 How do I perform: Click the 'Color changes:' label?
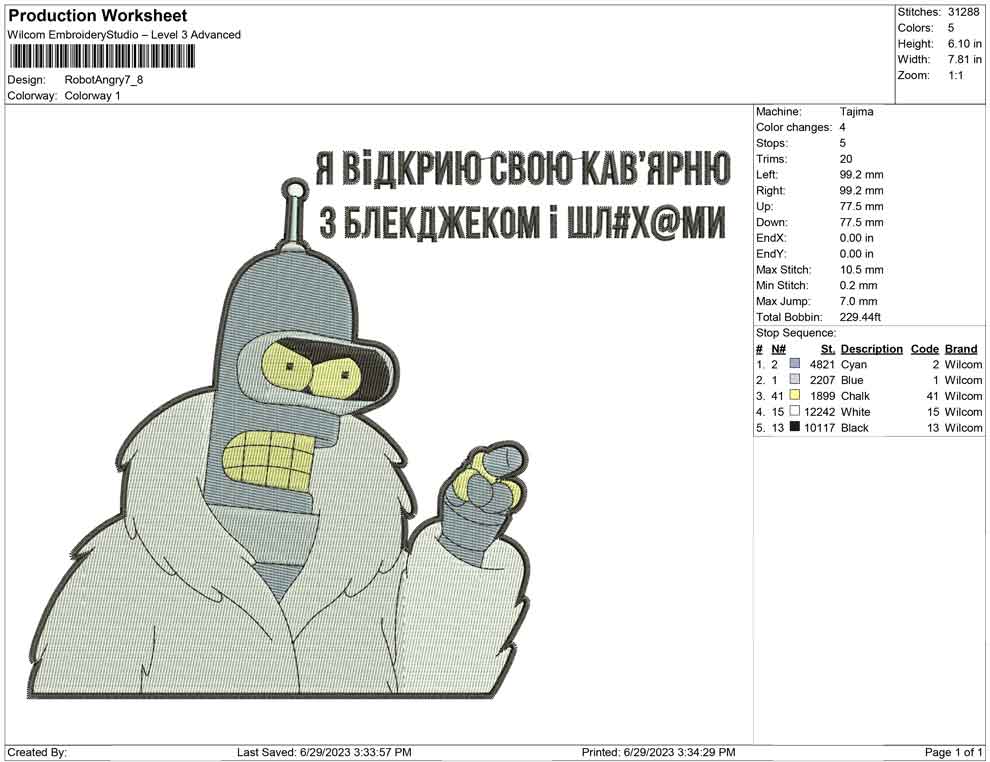click(x=794, y=128)
